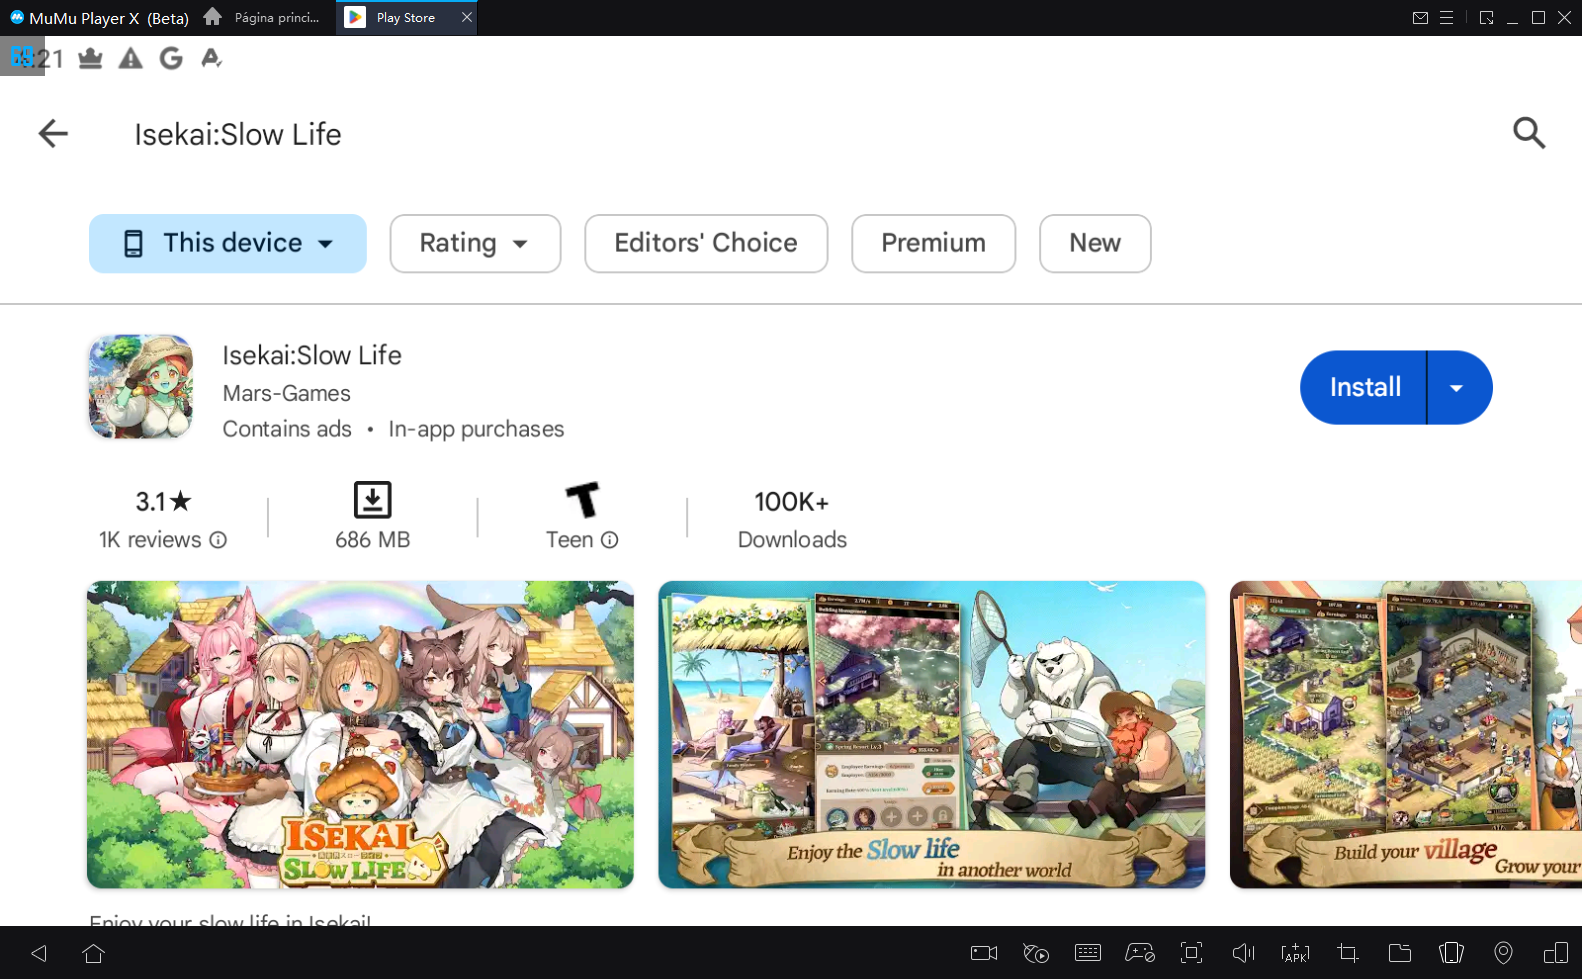The image size is (1582, 979).
Task: Toggle the Premium filter chip
Action: pos(933,243)
